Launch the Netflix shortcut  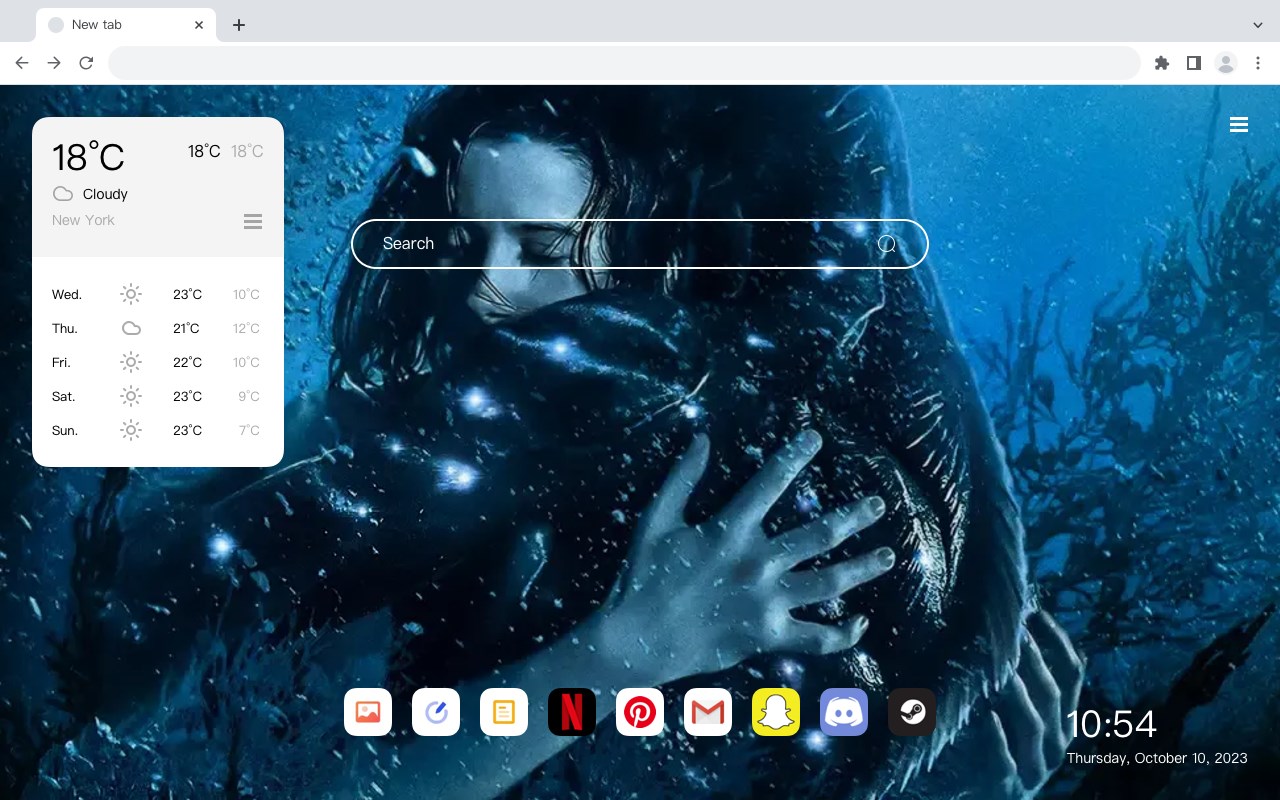[x=572, y=712]
